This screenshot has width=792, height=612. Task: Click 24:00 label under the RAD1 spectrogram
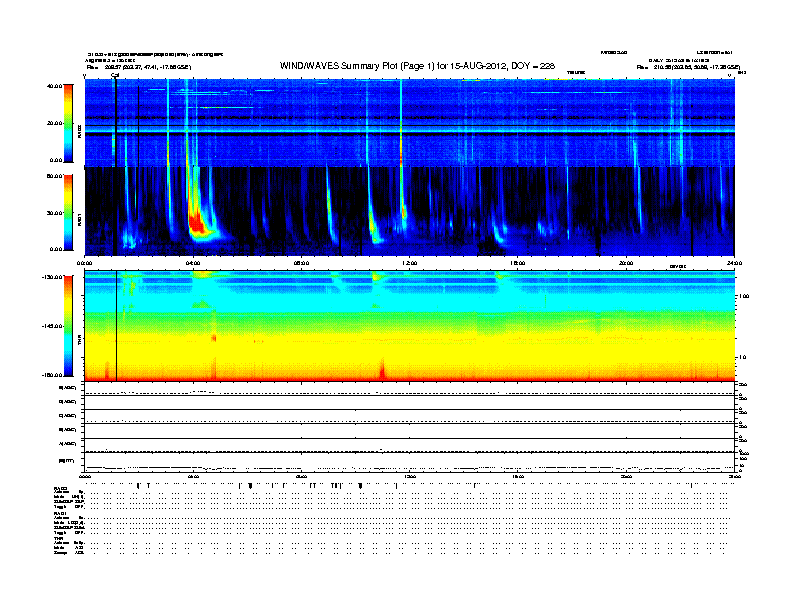pyautogui.click(x=734, y=263)
